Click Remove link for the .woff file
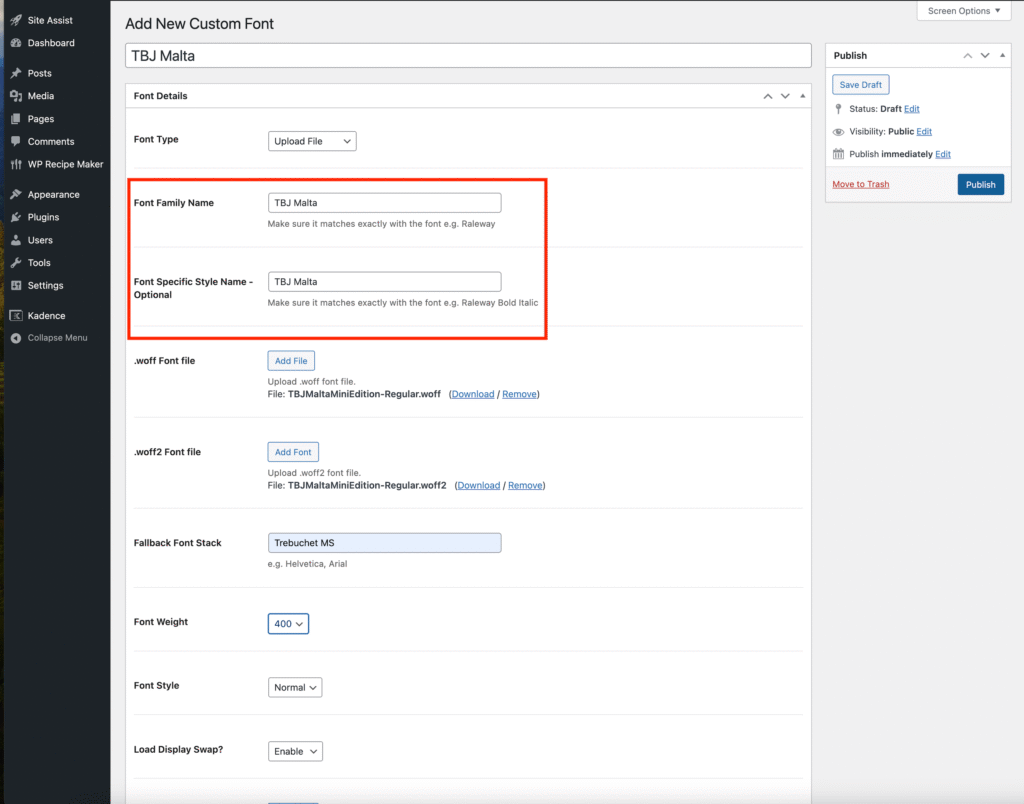 pyautogui.click(x=519, y=394)
